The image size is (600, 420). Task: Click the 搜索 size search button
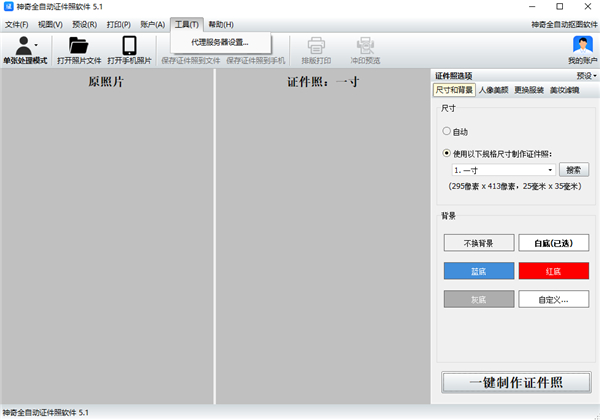pos(575,170)
